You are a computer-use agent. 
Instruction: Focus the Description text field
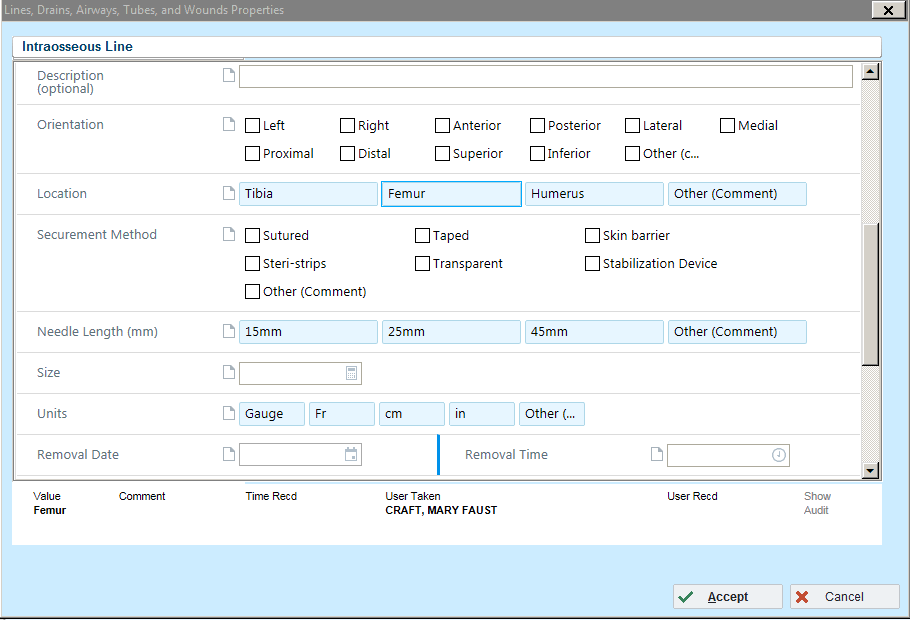[546, 77]
